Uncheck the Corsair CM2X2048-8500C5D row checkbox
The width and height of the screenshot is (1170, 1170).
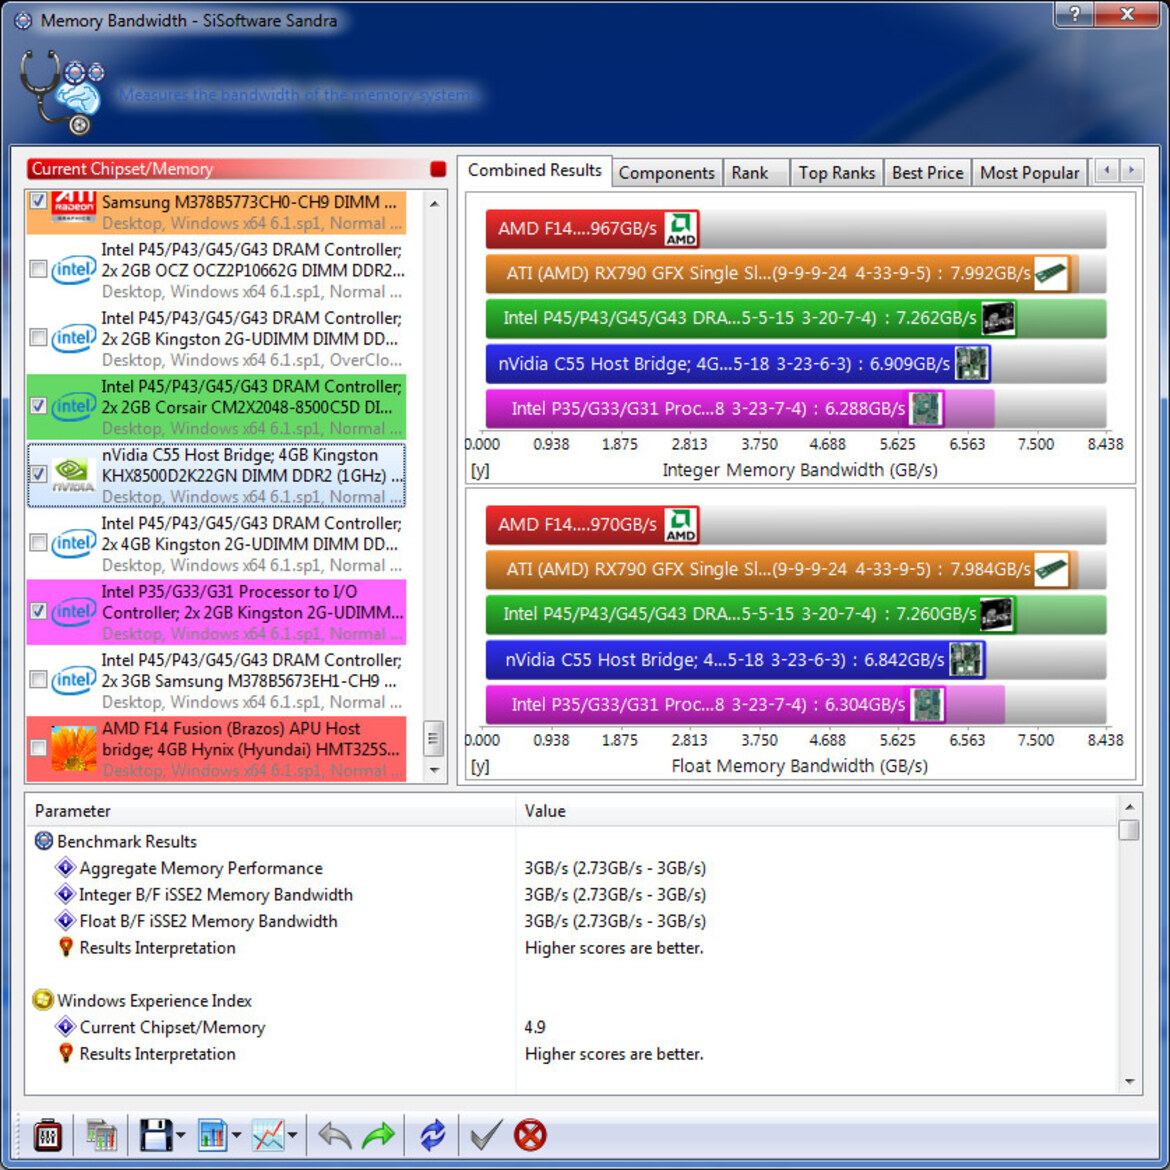(38, 406)
